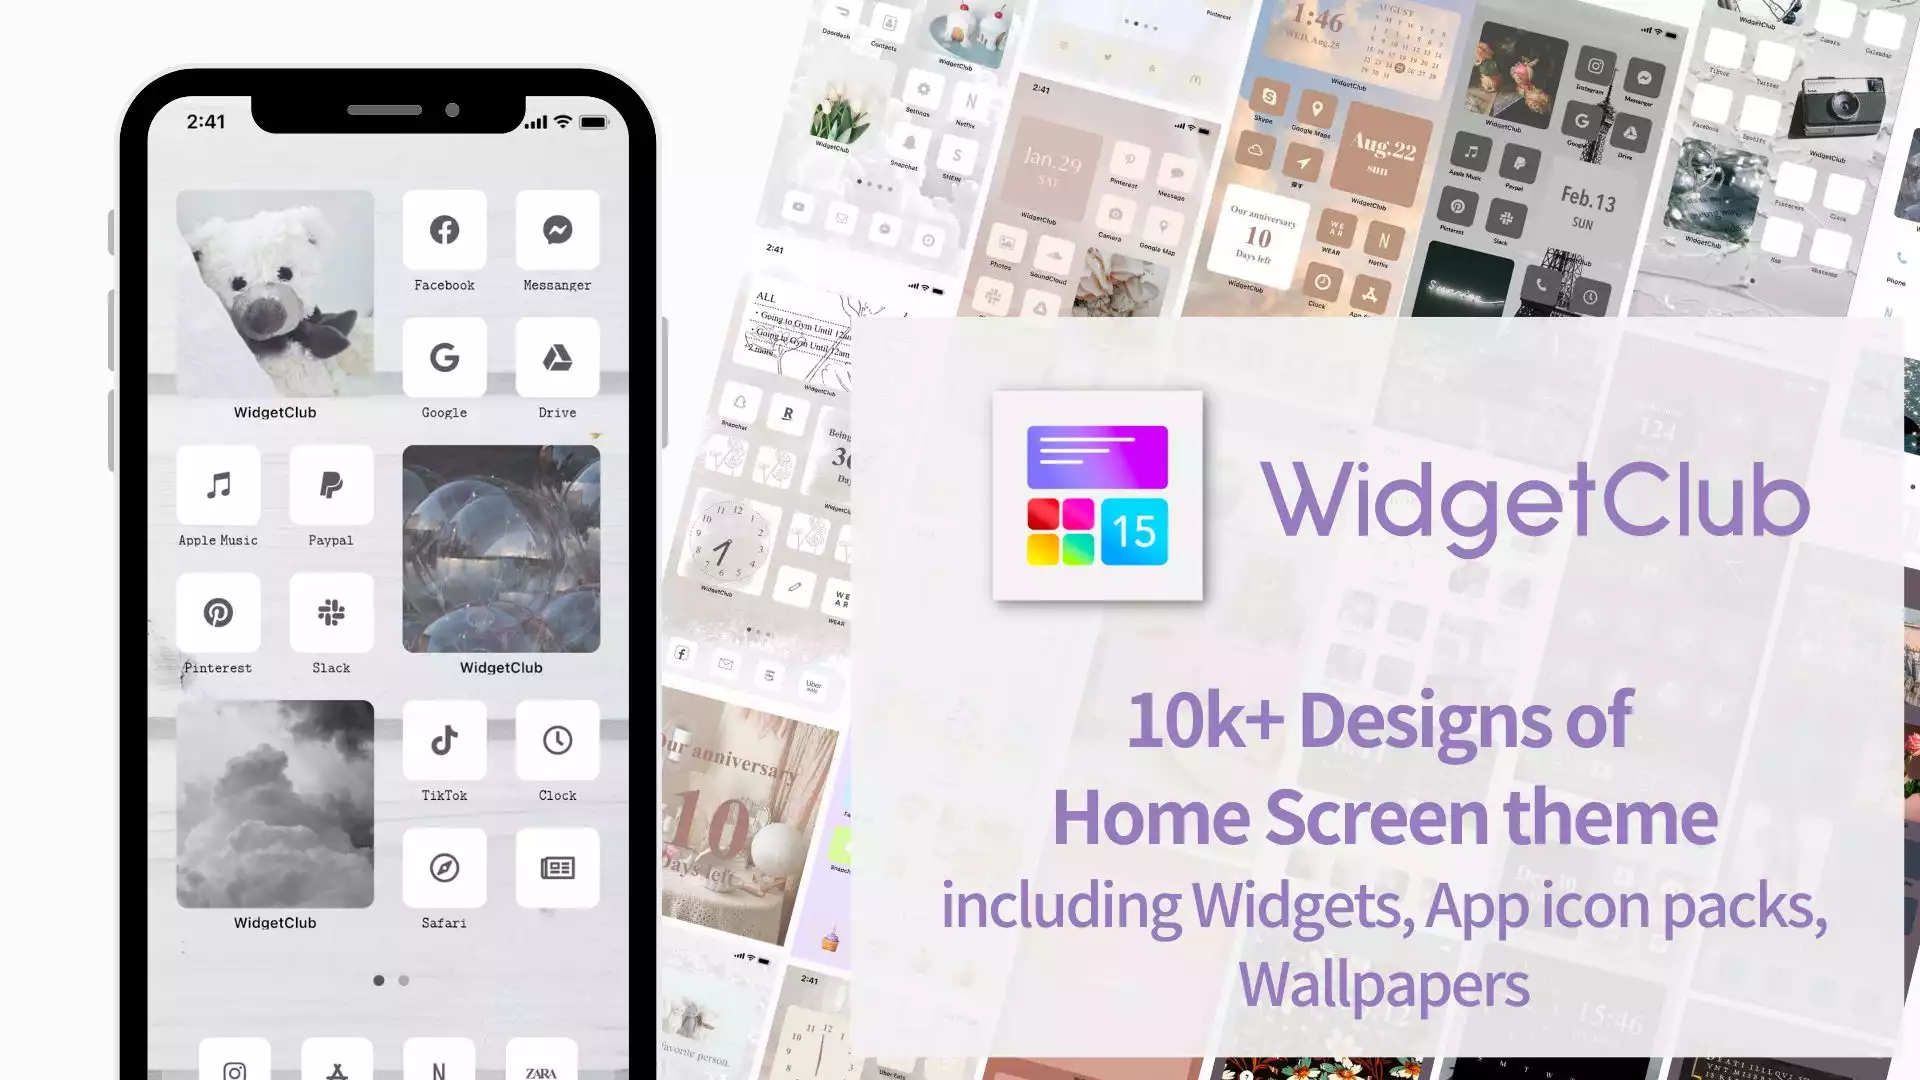1920x1080 pixels.
Task: Tap the second WidgetClub widget thumbnail
Action: [501, 547]
